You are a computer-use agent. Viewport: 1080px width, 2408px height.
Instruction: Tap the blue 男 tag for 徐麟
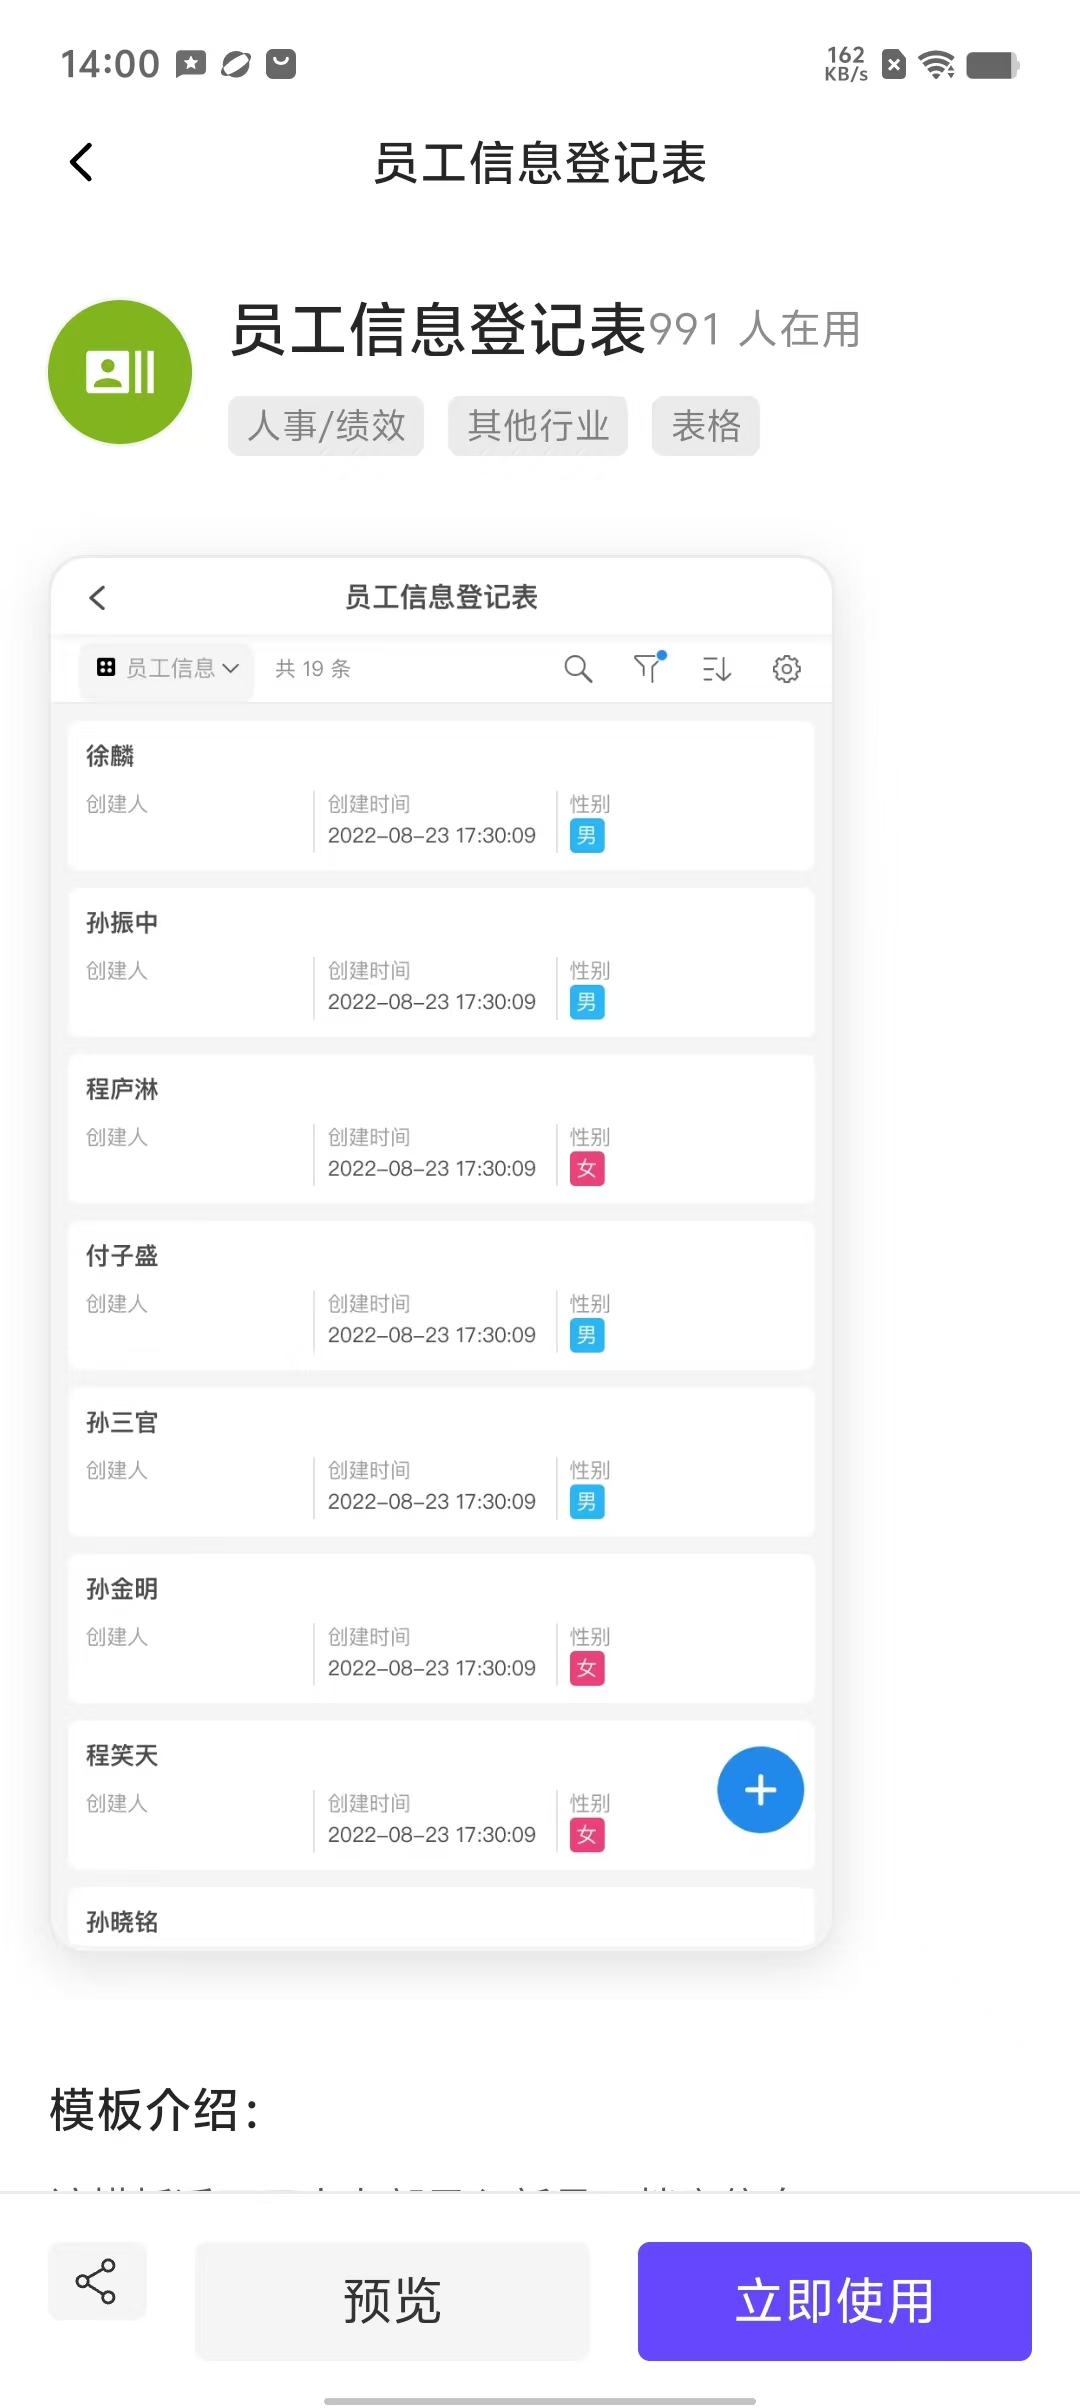[587, 836]
